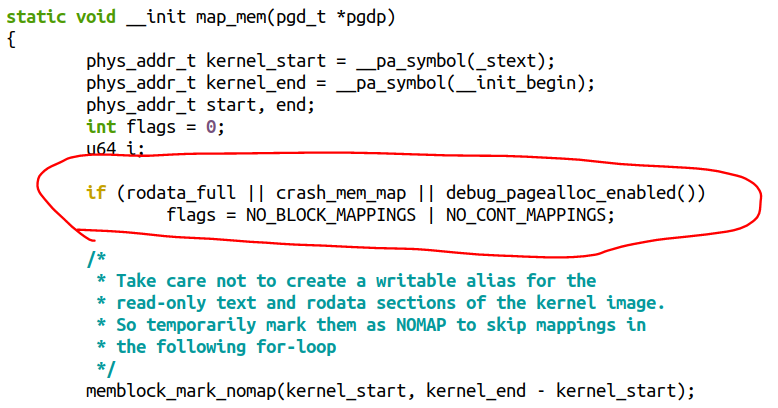Click the numeric literal 0
Viewport: 778px width, 408px height.
click(x=211, y=127)
